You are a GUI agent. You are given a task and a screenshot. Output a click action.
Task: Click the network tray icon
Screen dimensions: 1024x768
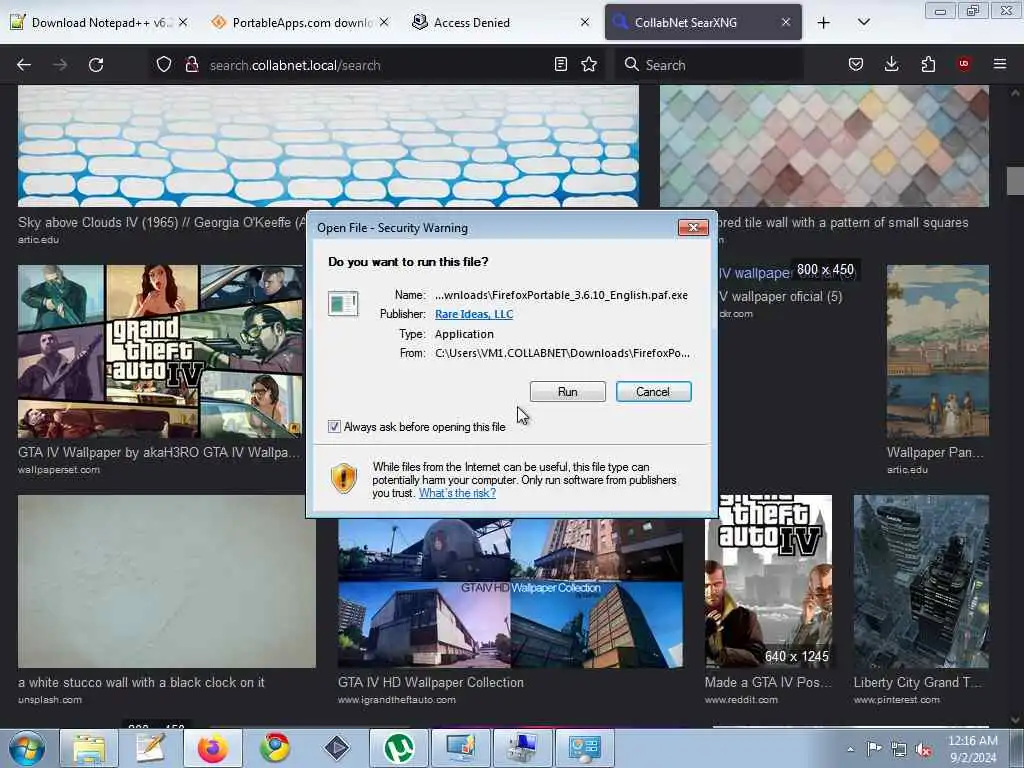pyautogui.click(x=899, y=750)
